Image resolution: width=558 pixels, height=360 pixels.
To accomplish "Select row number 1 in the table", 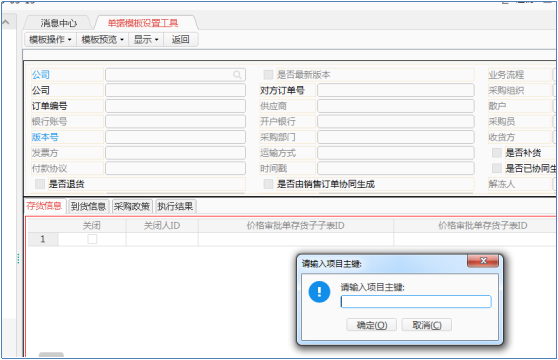I will pyautogui.click(x=43, y=239).
